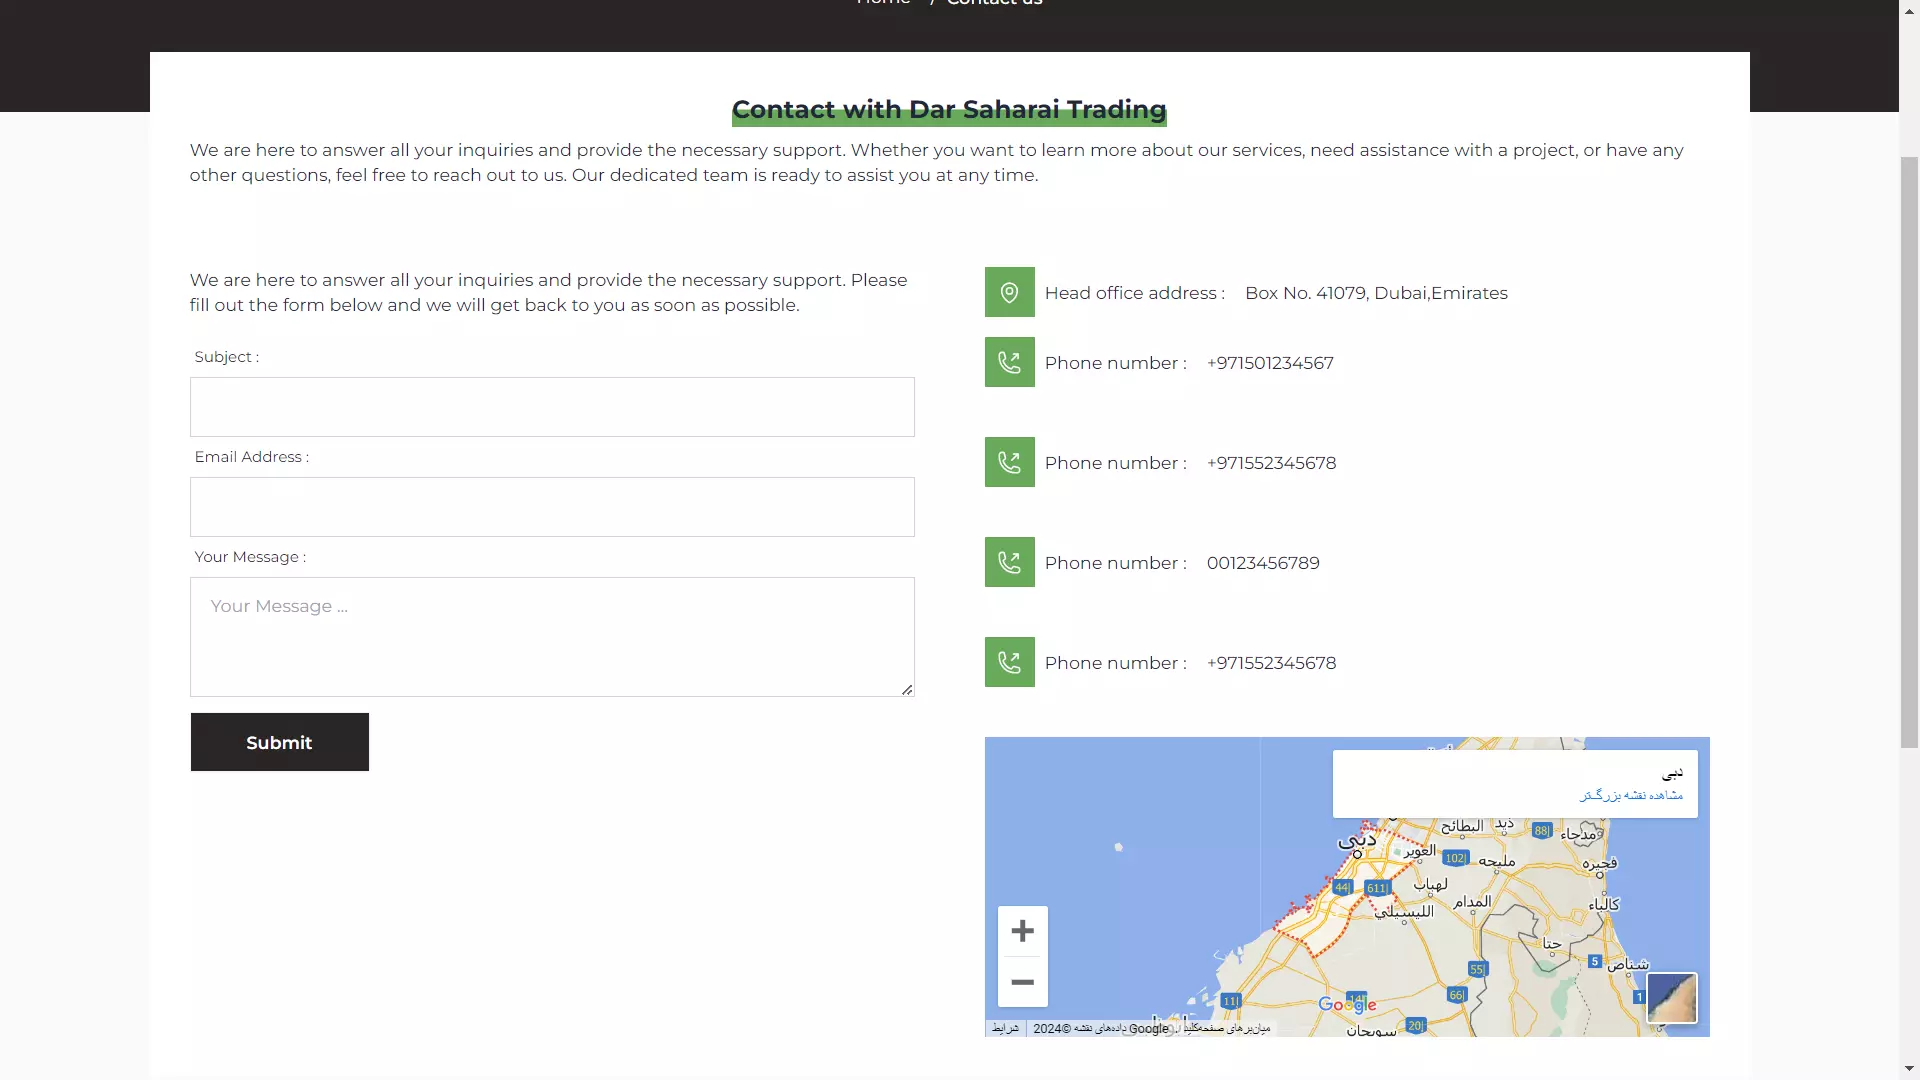Switch map to satellite view thumbnail
The height and width of the screenshot is (1080, 1920).
(1671, 998)
